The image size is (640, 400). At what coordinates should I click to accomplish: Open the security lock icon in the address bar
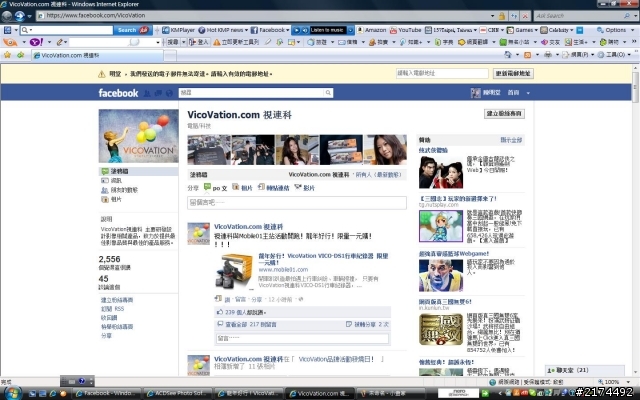[502, 16]
